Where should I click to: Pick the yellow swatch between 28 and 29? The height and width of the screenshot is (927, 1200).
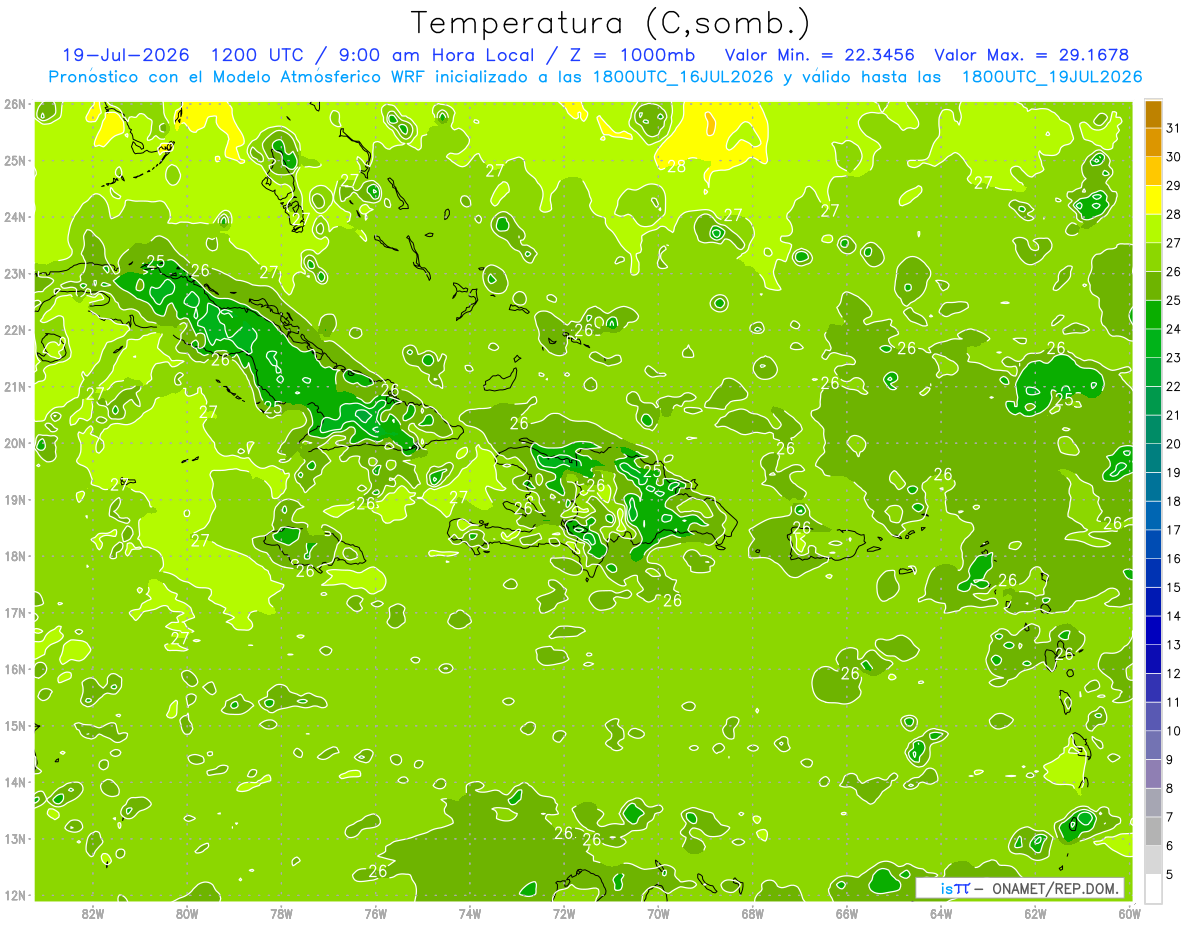[x=1153, y=200]
